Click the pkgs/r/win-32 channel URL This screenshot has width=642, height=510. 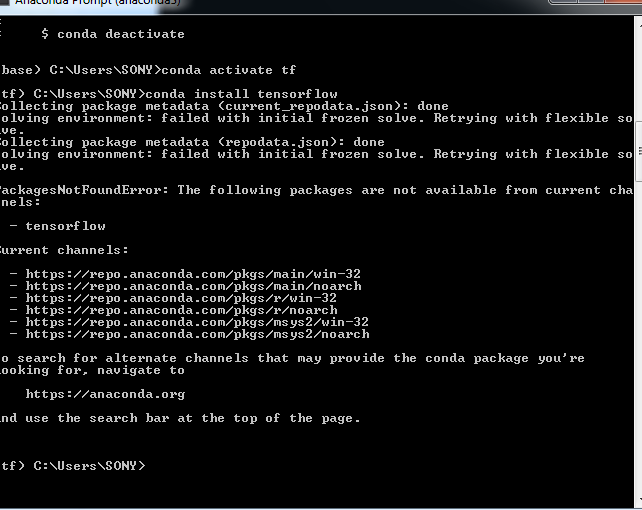click(x=181, y=298)
